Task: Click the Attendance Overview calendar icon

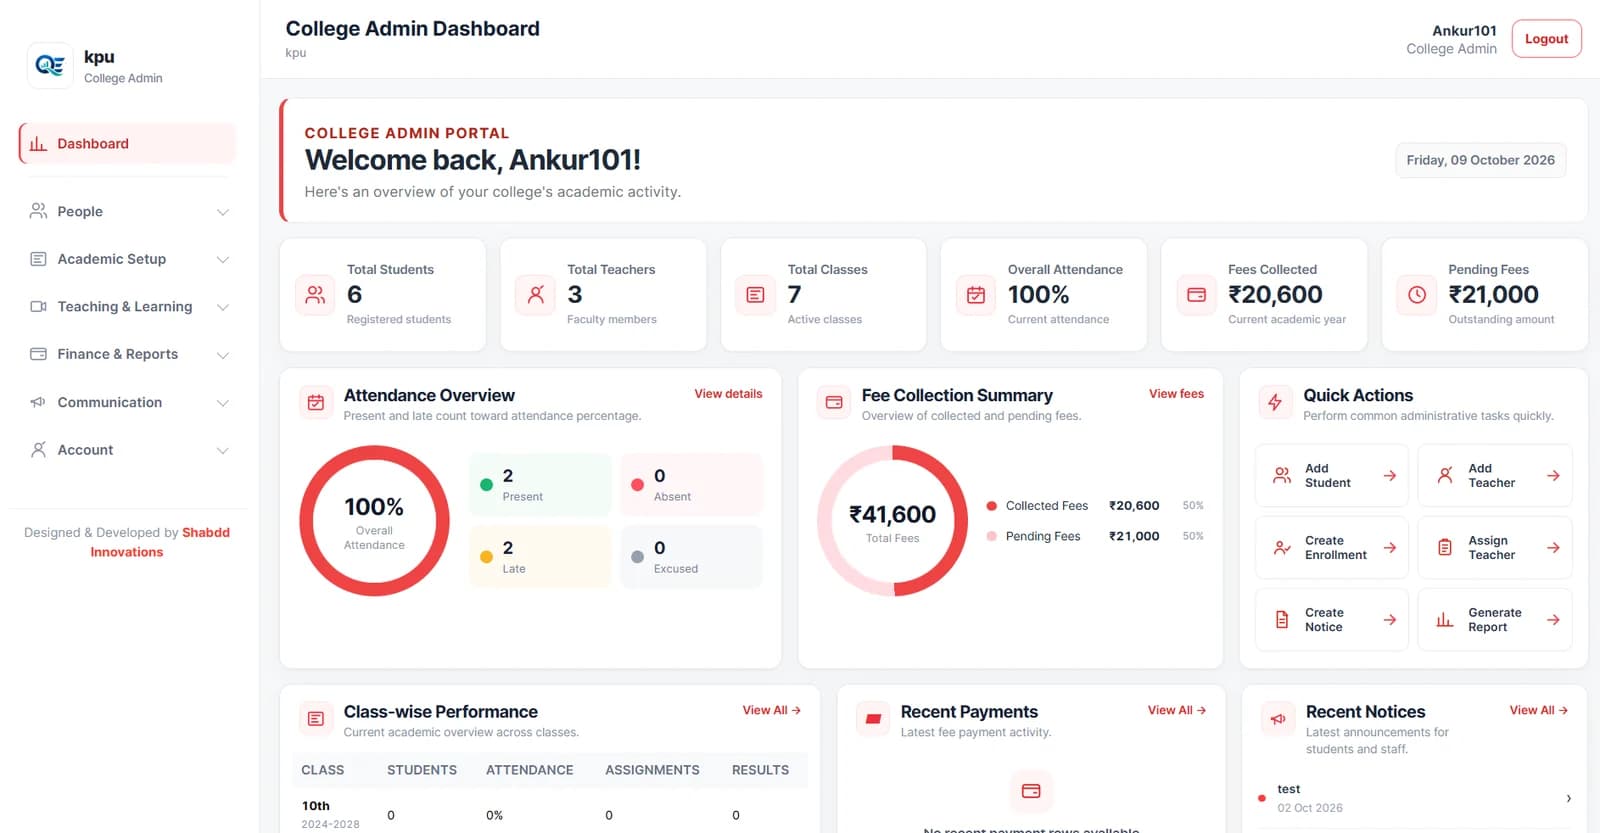Action: pos(316,403)
